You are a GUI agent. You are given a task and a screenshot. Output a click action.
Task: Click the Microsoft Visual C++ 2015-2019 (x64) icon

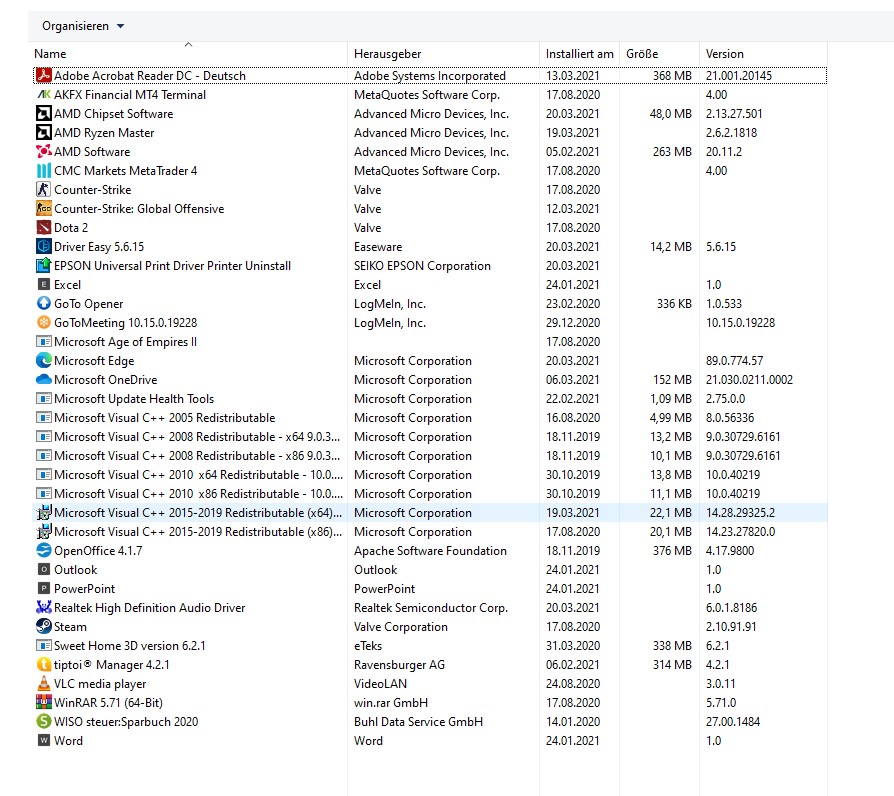pyautogui.click(x=43, y=513)
